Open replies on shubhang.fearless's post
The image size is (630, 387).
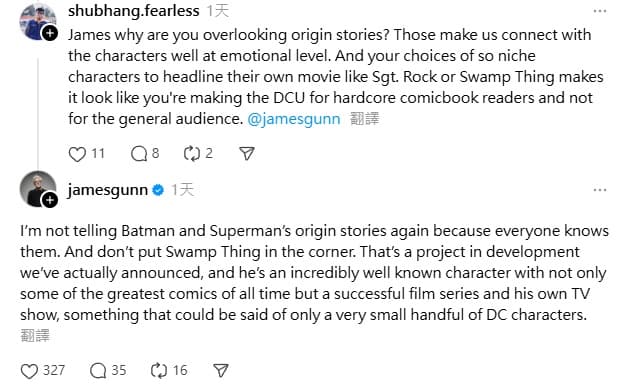[x=139, y=154]
